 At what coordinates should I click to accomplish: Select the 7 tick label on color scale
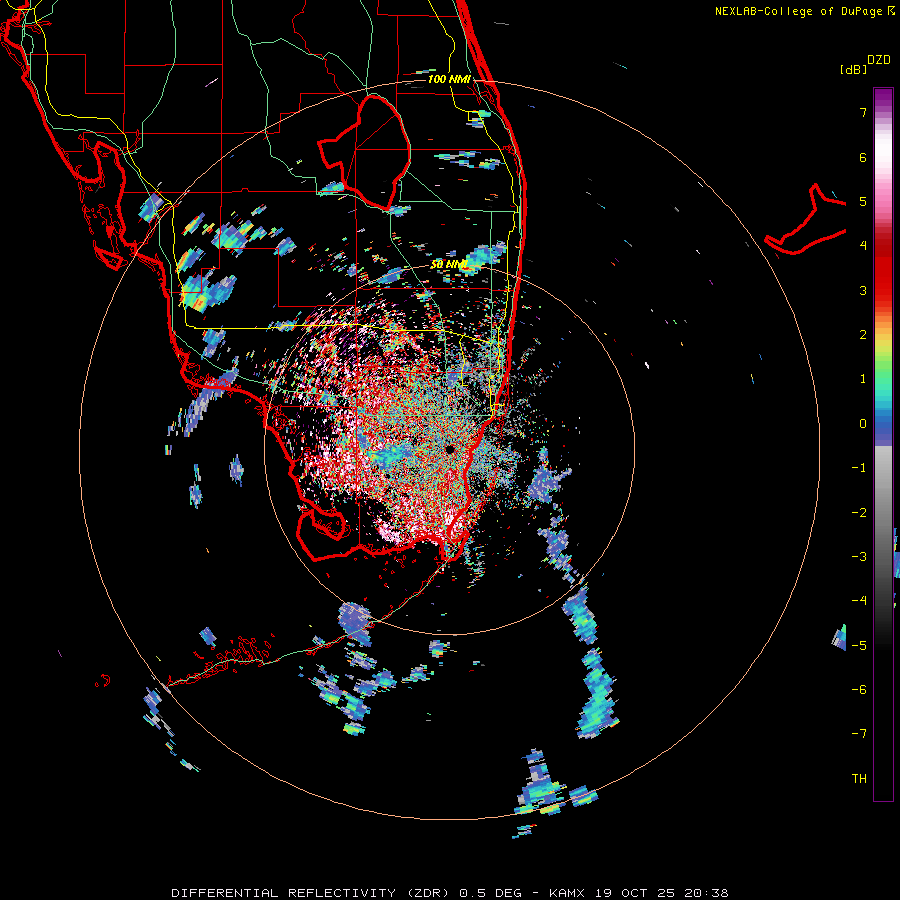point(863,112)
